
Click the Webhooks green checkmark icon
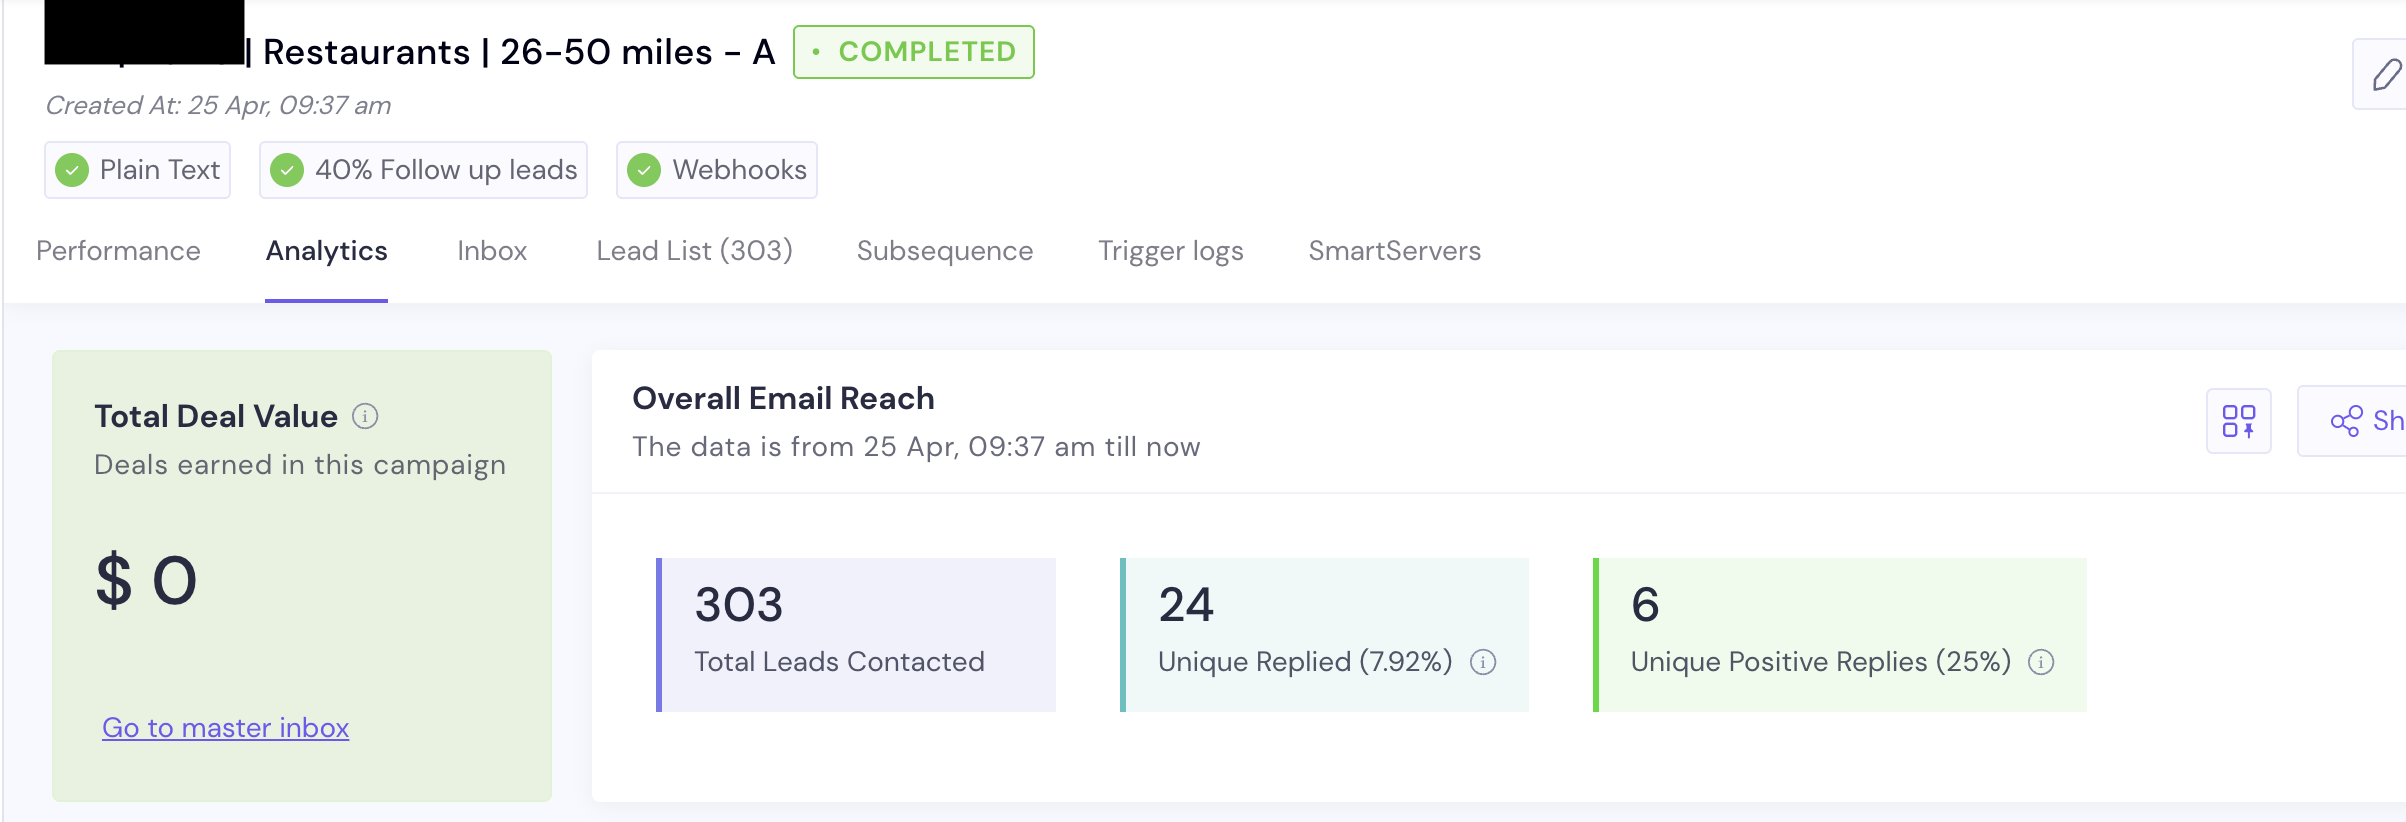(x=644, y=170)
